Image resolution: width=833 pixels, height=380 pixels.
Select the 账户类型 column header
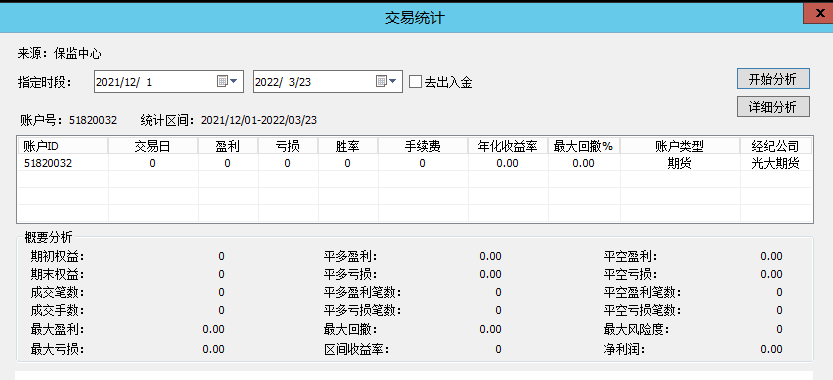680,146
